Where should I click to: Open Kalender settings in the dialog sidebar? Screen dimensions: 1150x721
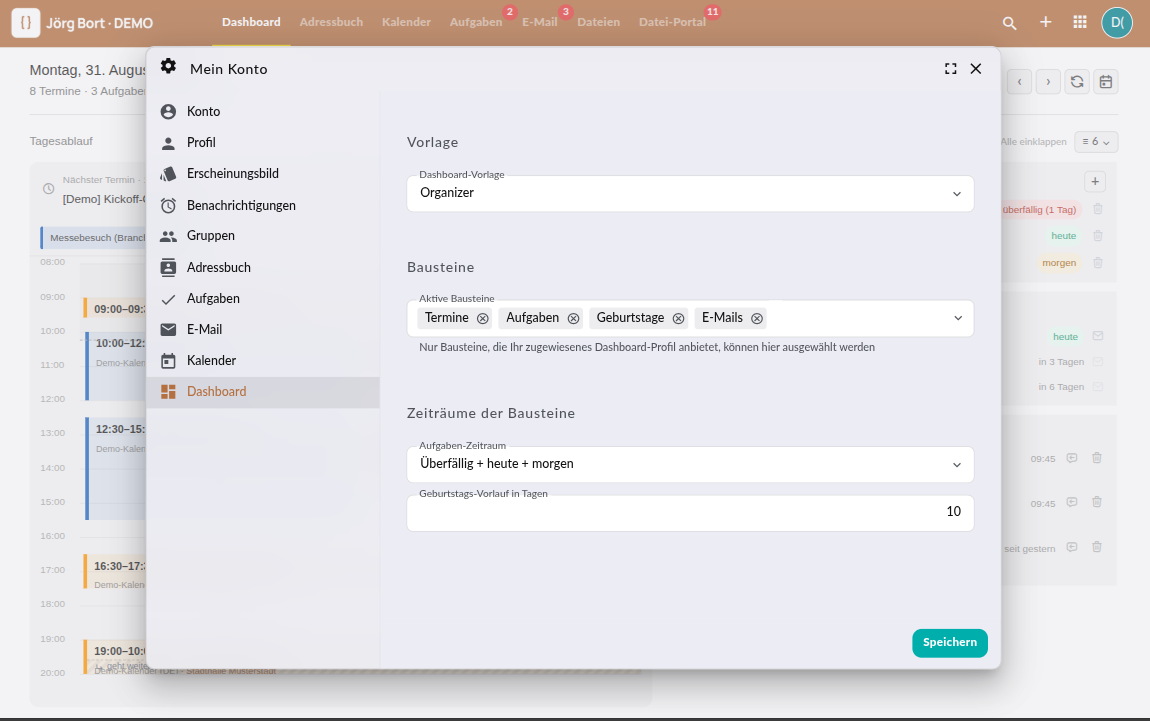click(x=263, y=360)
